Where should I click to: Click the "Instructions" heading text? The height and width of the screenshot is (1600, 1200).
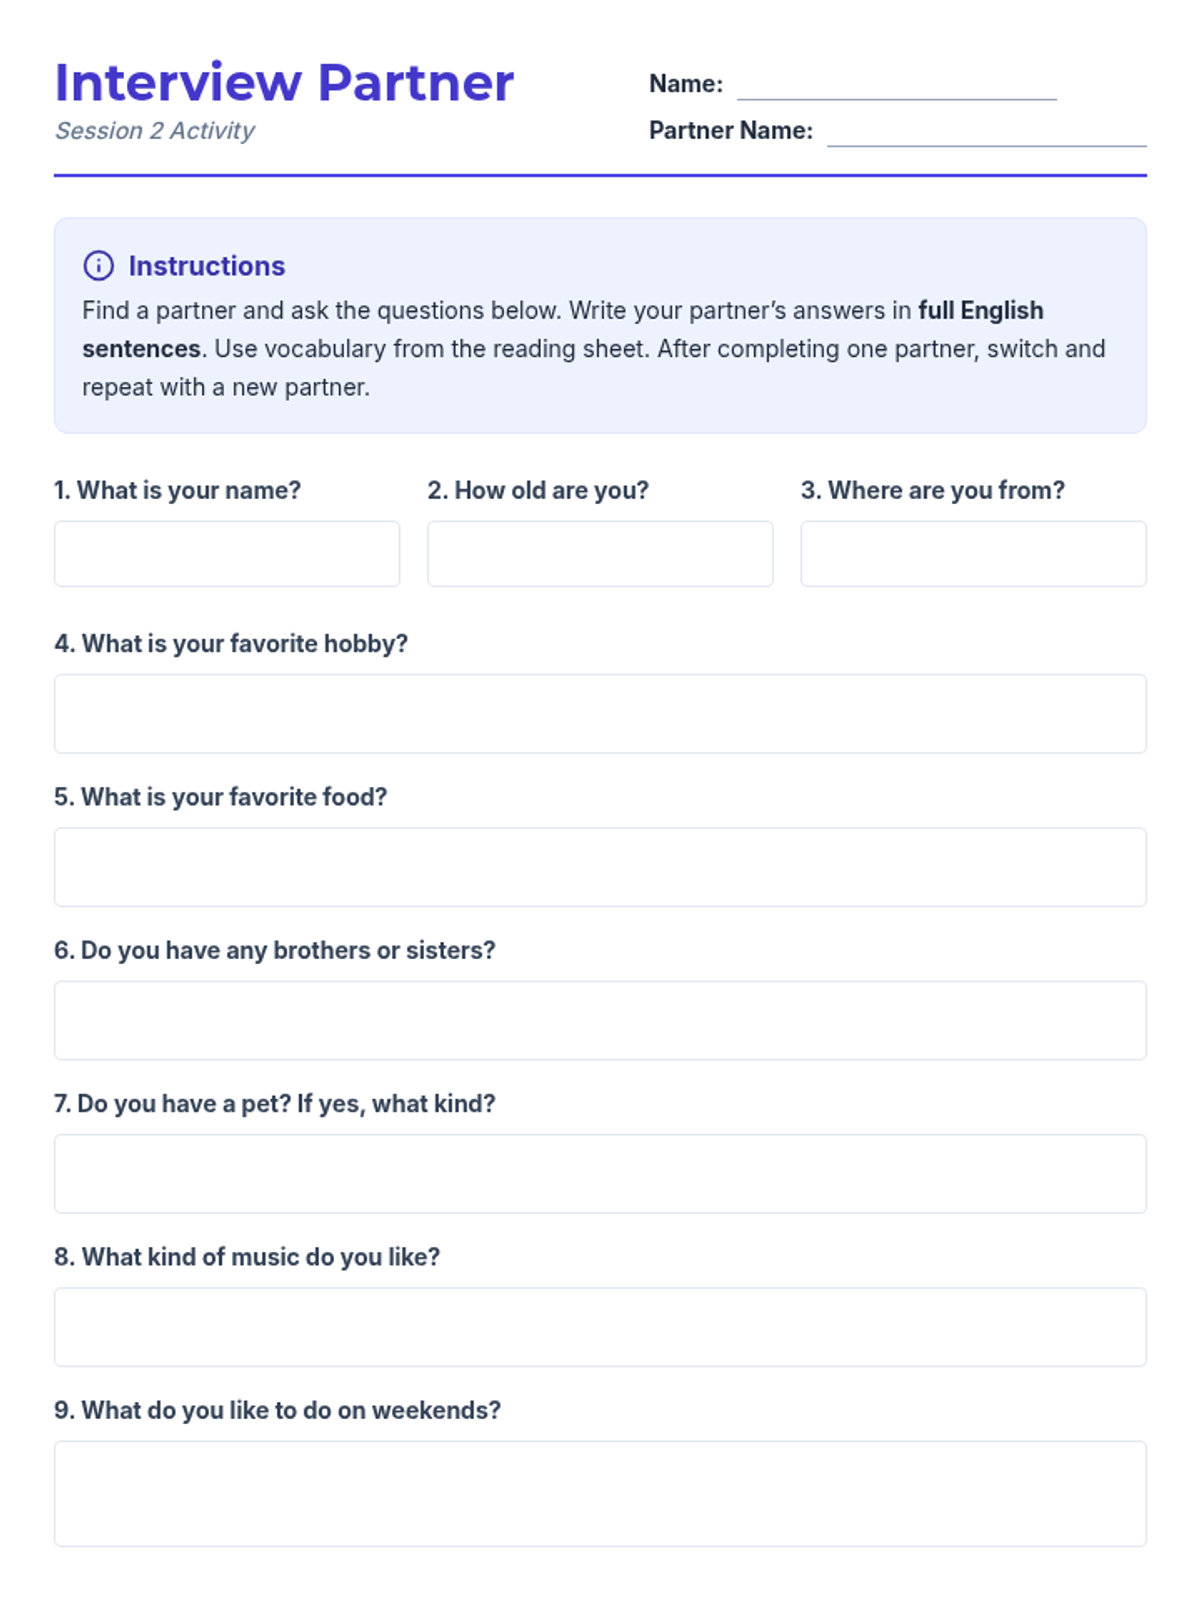pos(206,266)
